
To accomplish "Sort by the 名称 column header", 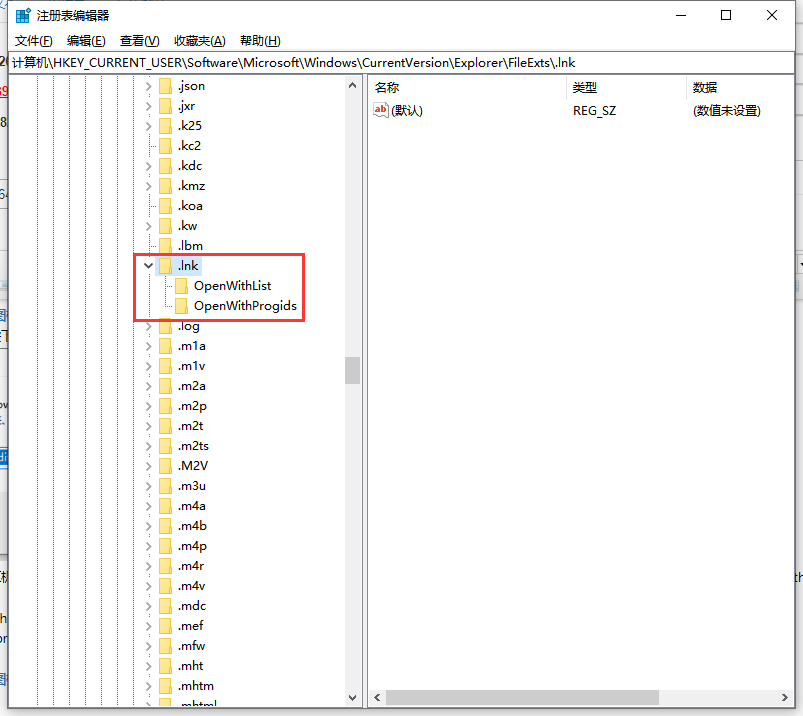I will pos(387,87).
